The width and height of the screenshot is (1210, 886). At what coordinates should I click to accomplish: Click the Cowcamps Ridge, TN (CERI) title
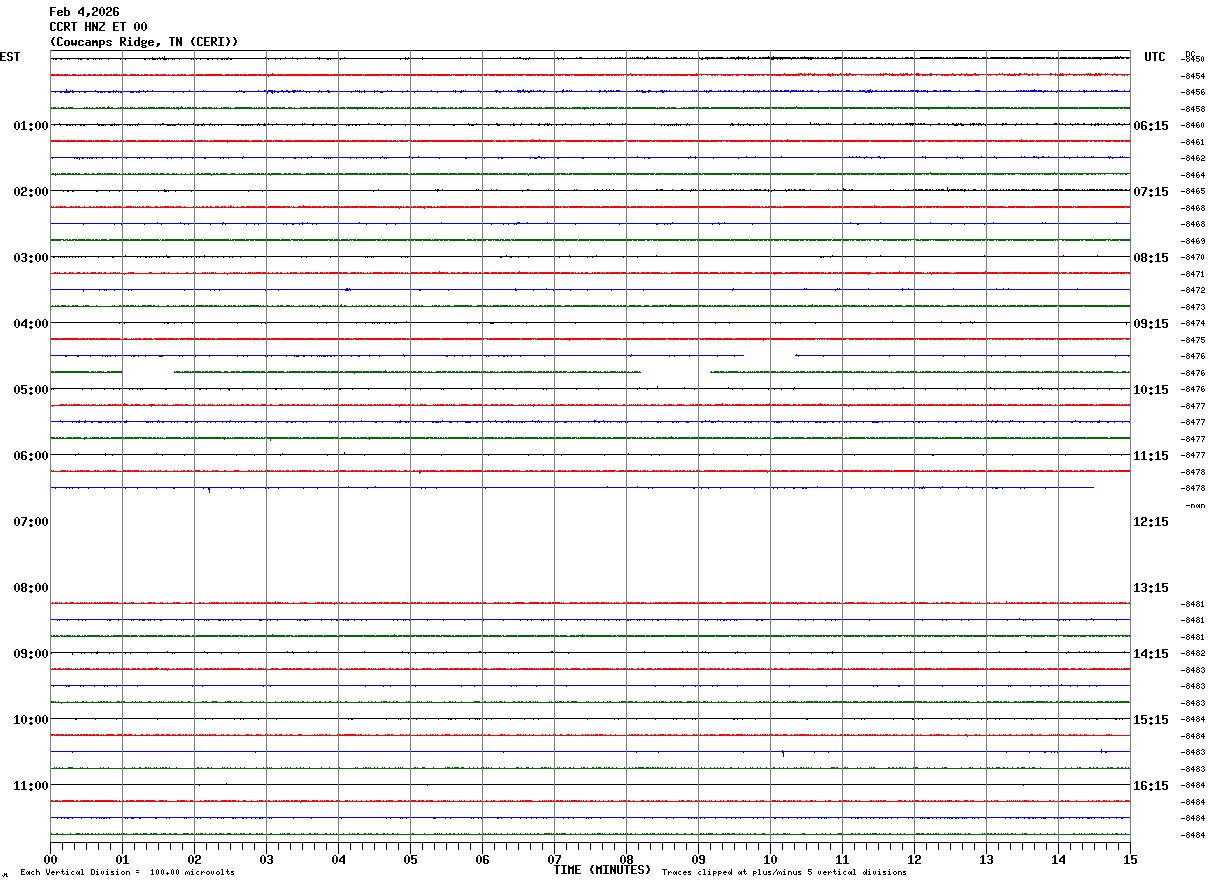click(144, 42)
